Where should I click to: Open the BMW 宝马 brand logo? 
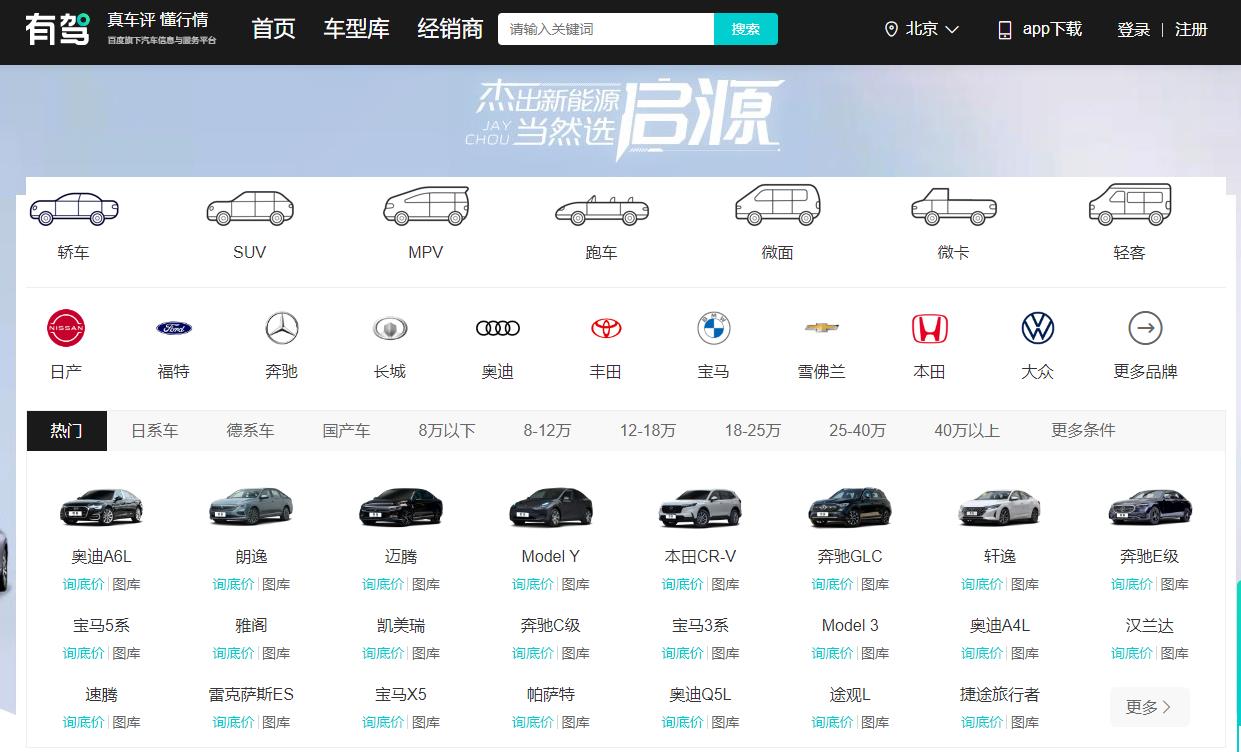(x=714, y=328)
